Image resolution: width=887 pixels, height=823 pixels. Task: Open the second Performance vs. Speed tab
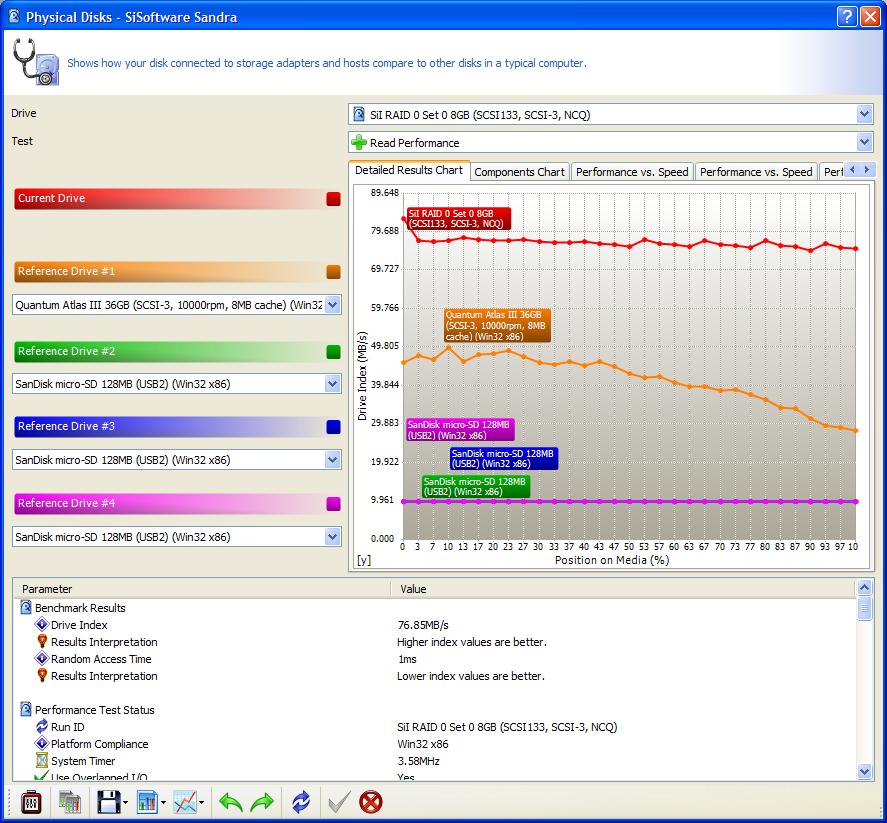756,172
